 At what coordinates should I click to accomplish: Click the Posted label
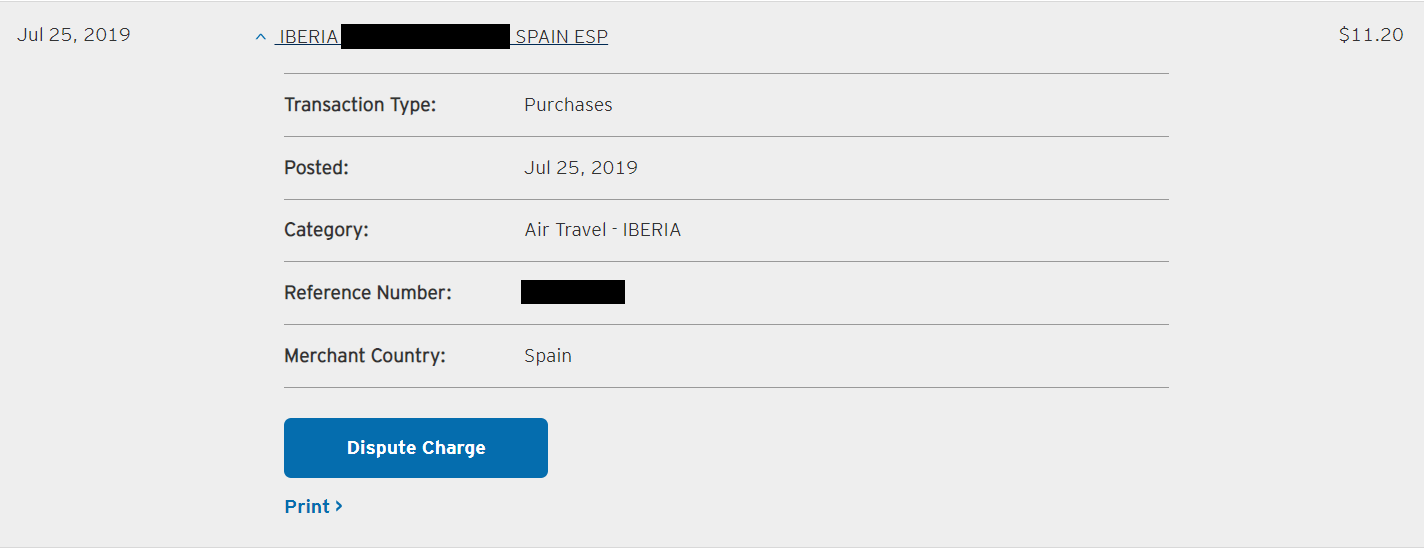316,168
